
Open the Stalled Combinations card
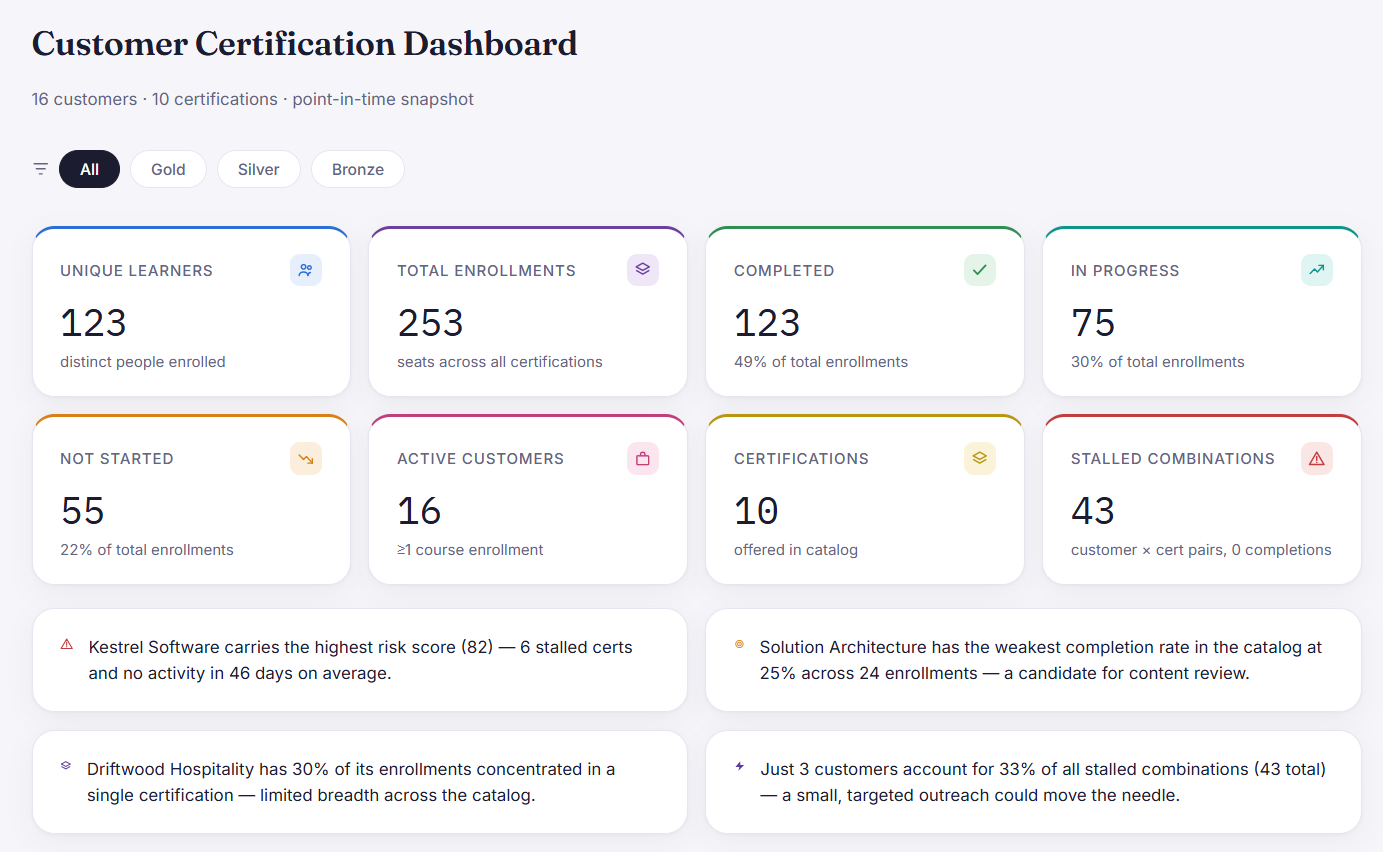[1202, 499]
